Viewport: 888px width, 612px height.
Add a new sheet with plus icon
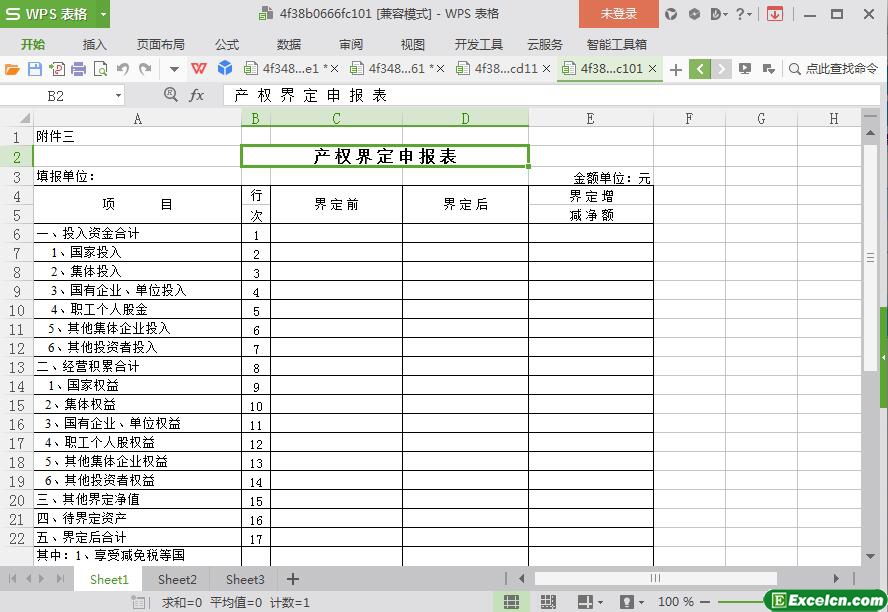coord(292,579)
